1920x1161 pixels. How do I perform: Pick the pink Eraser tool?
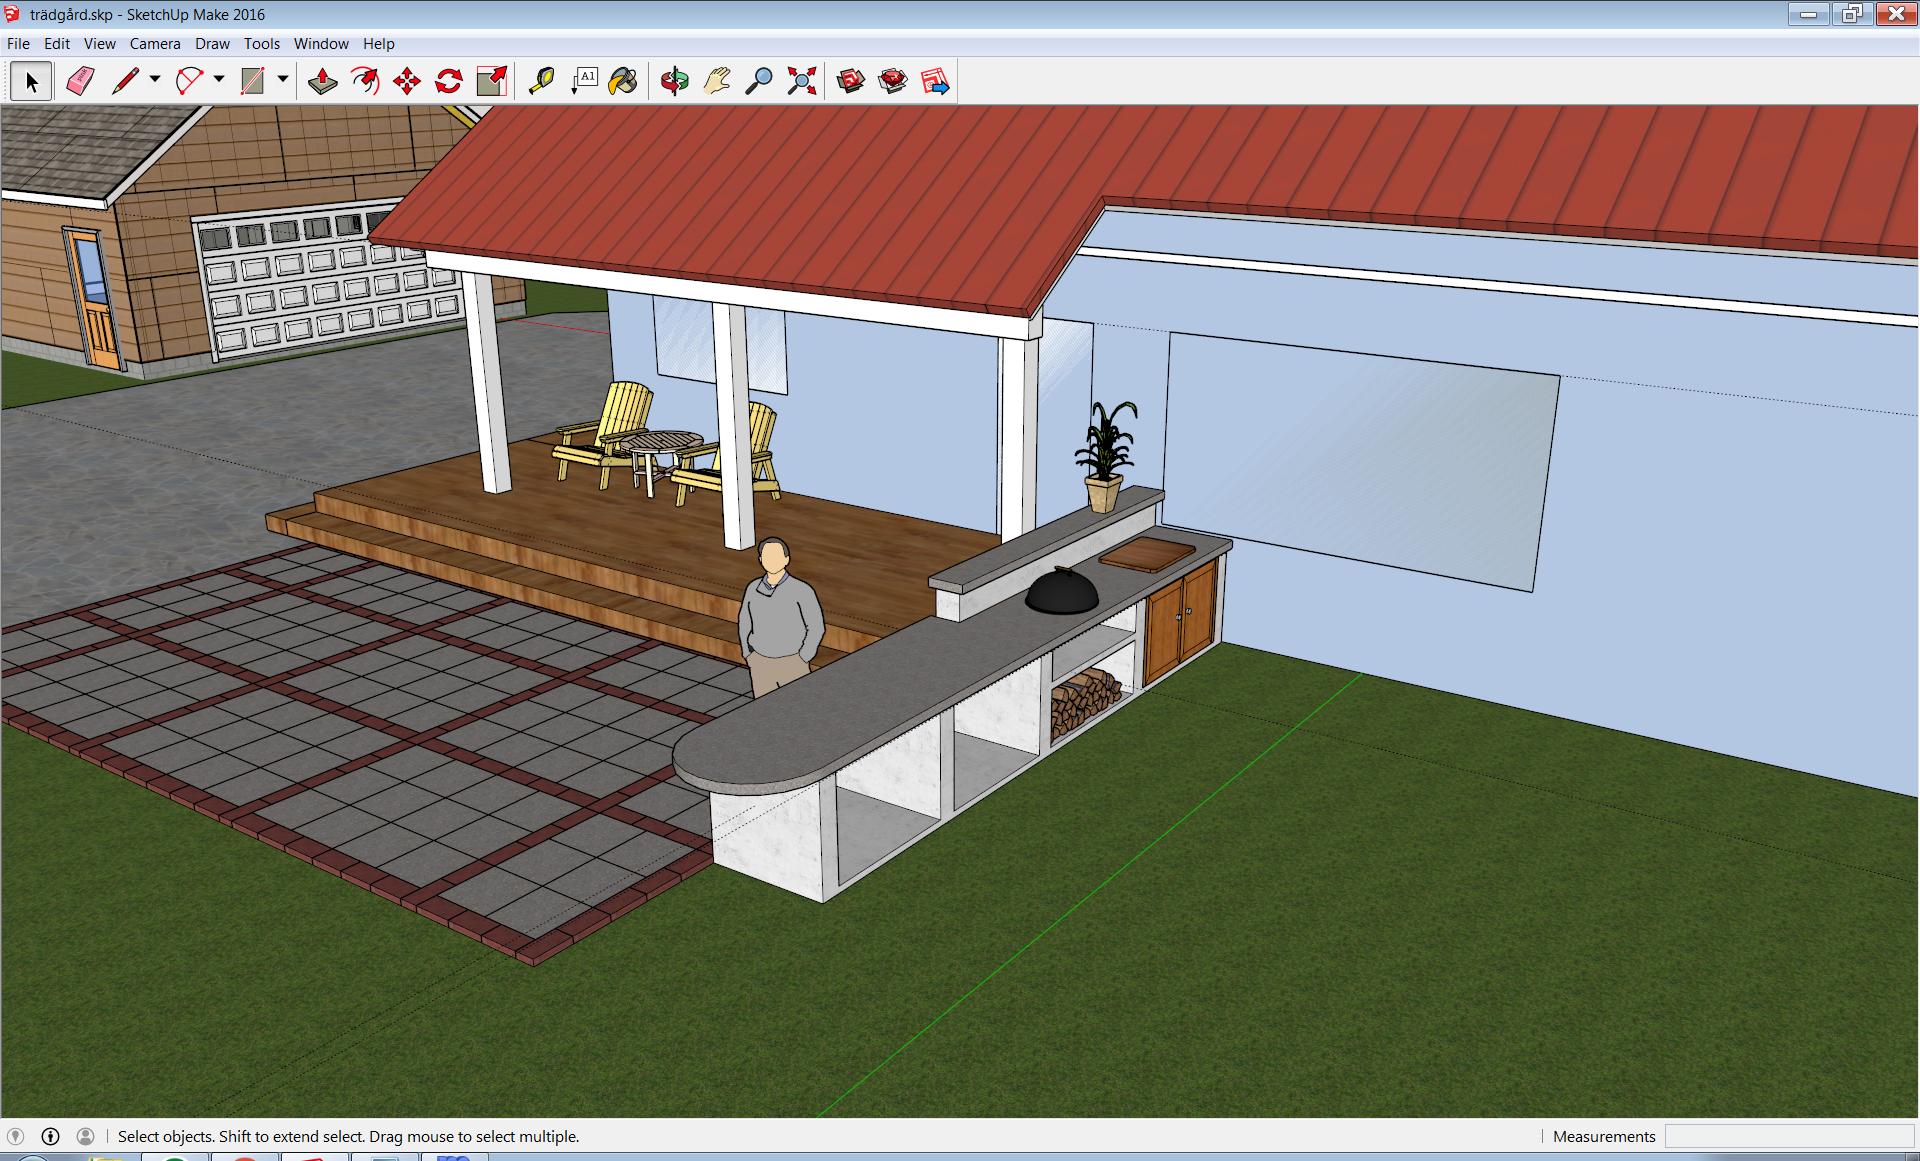(x=80, y=81)
